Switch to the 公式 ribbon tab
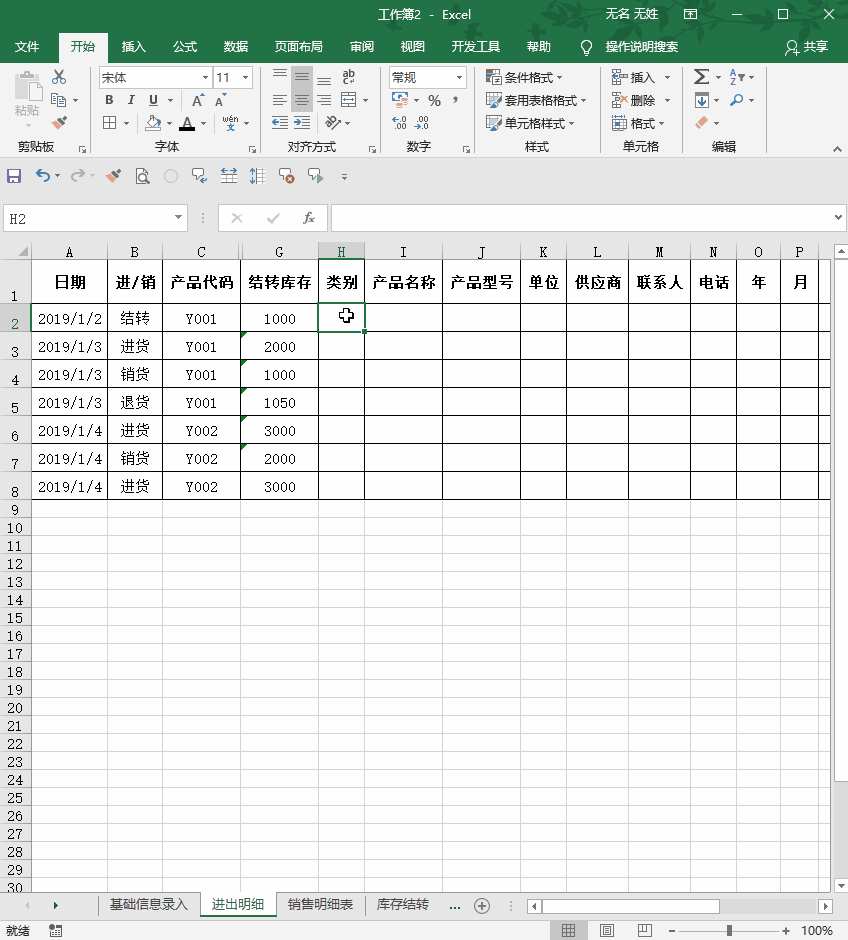Viewport: 848px width, 940px height. 185,47
